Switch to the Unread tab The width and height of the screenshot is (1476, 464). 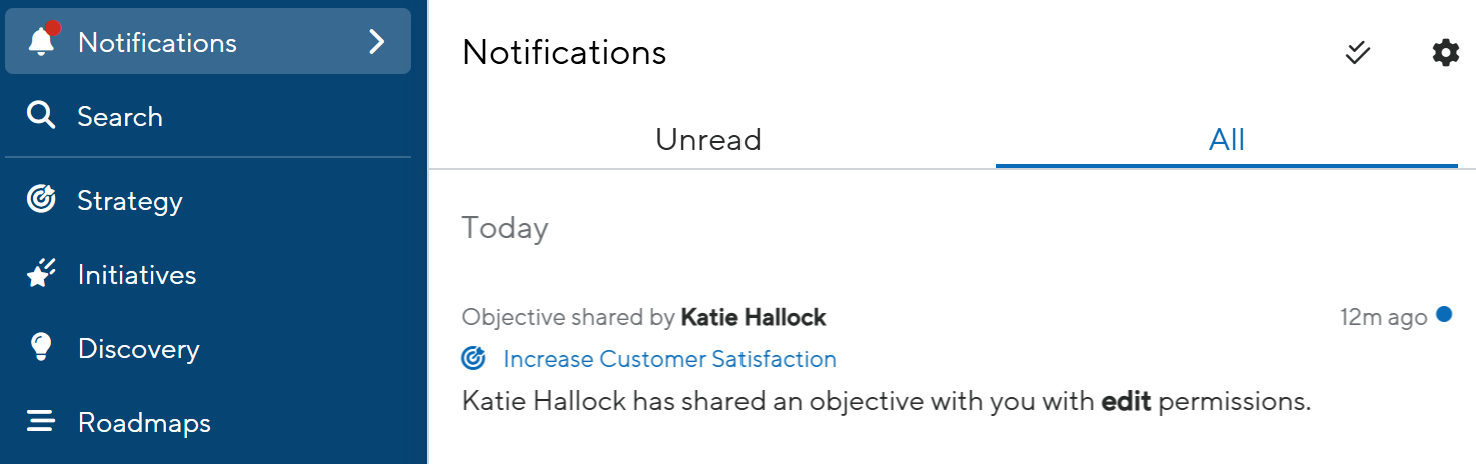tap(708, 139)
